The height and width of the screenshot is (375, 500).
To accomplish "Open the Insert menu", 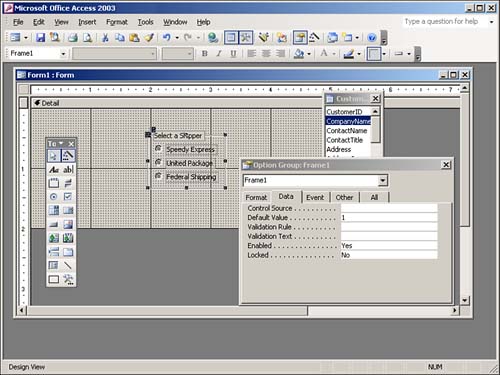I will (87, 22).
